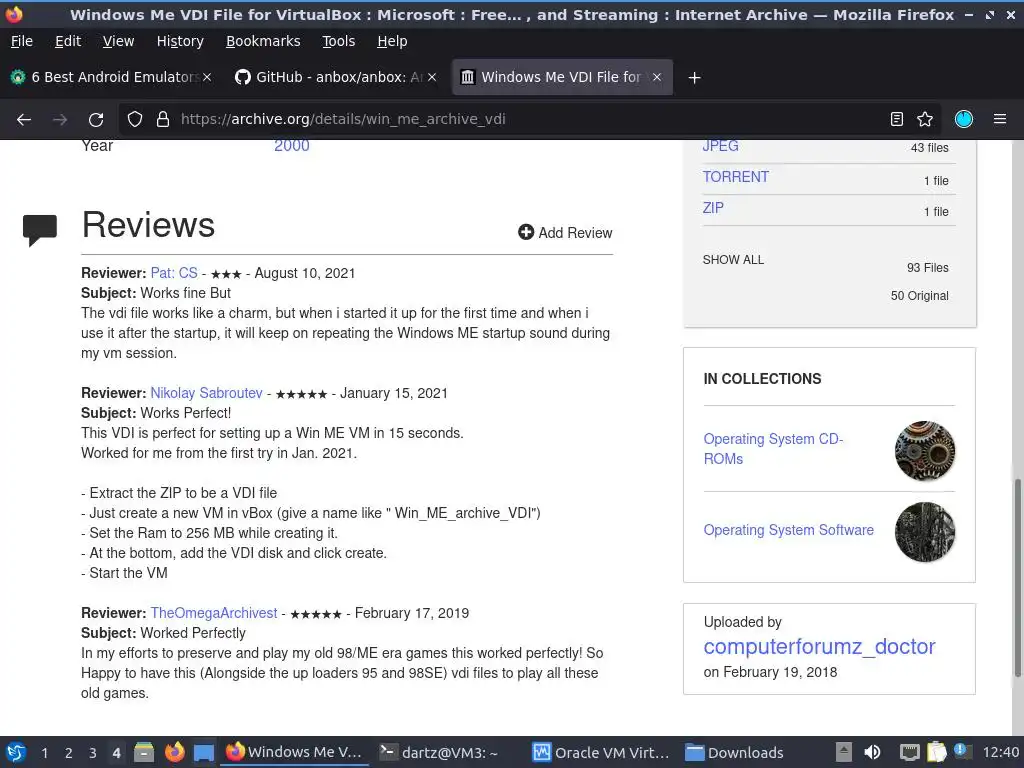Open reviewer Nikolay Sabroutev profile link
1024x768 pixels.
tap(206, 393)
